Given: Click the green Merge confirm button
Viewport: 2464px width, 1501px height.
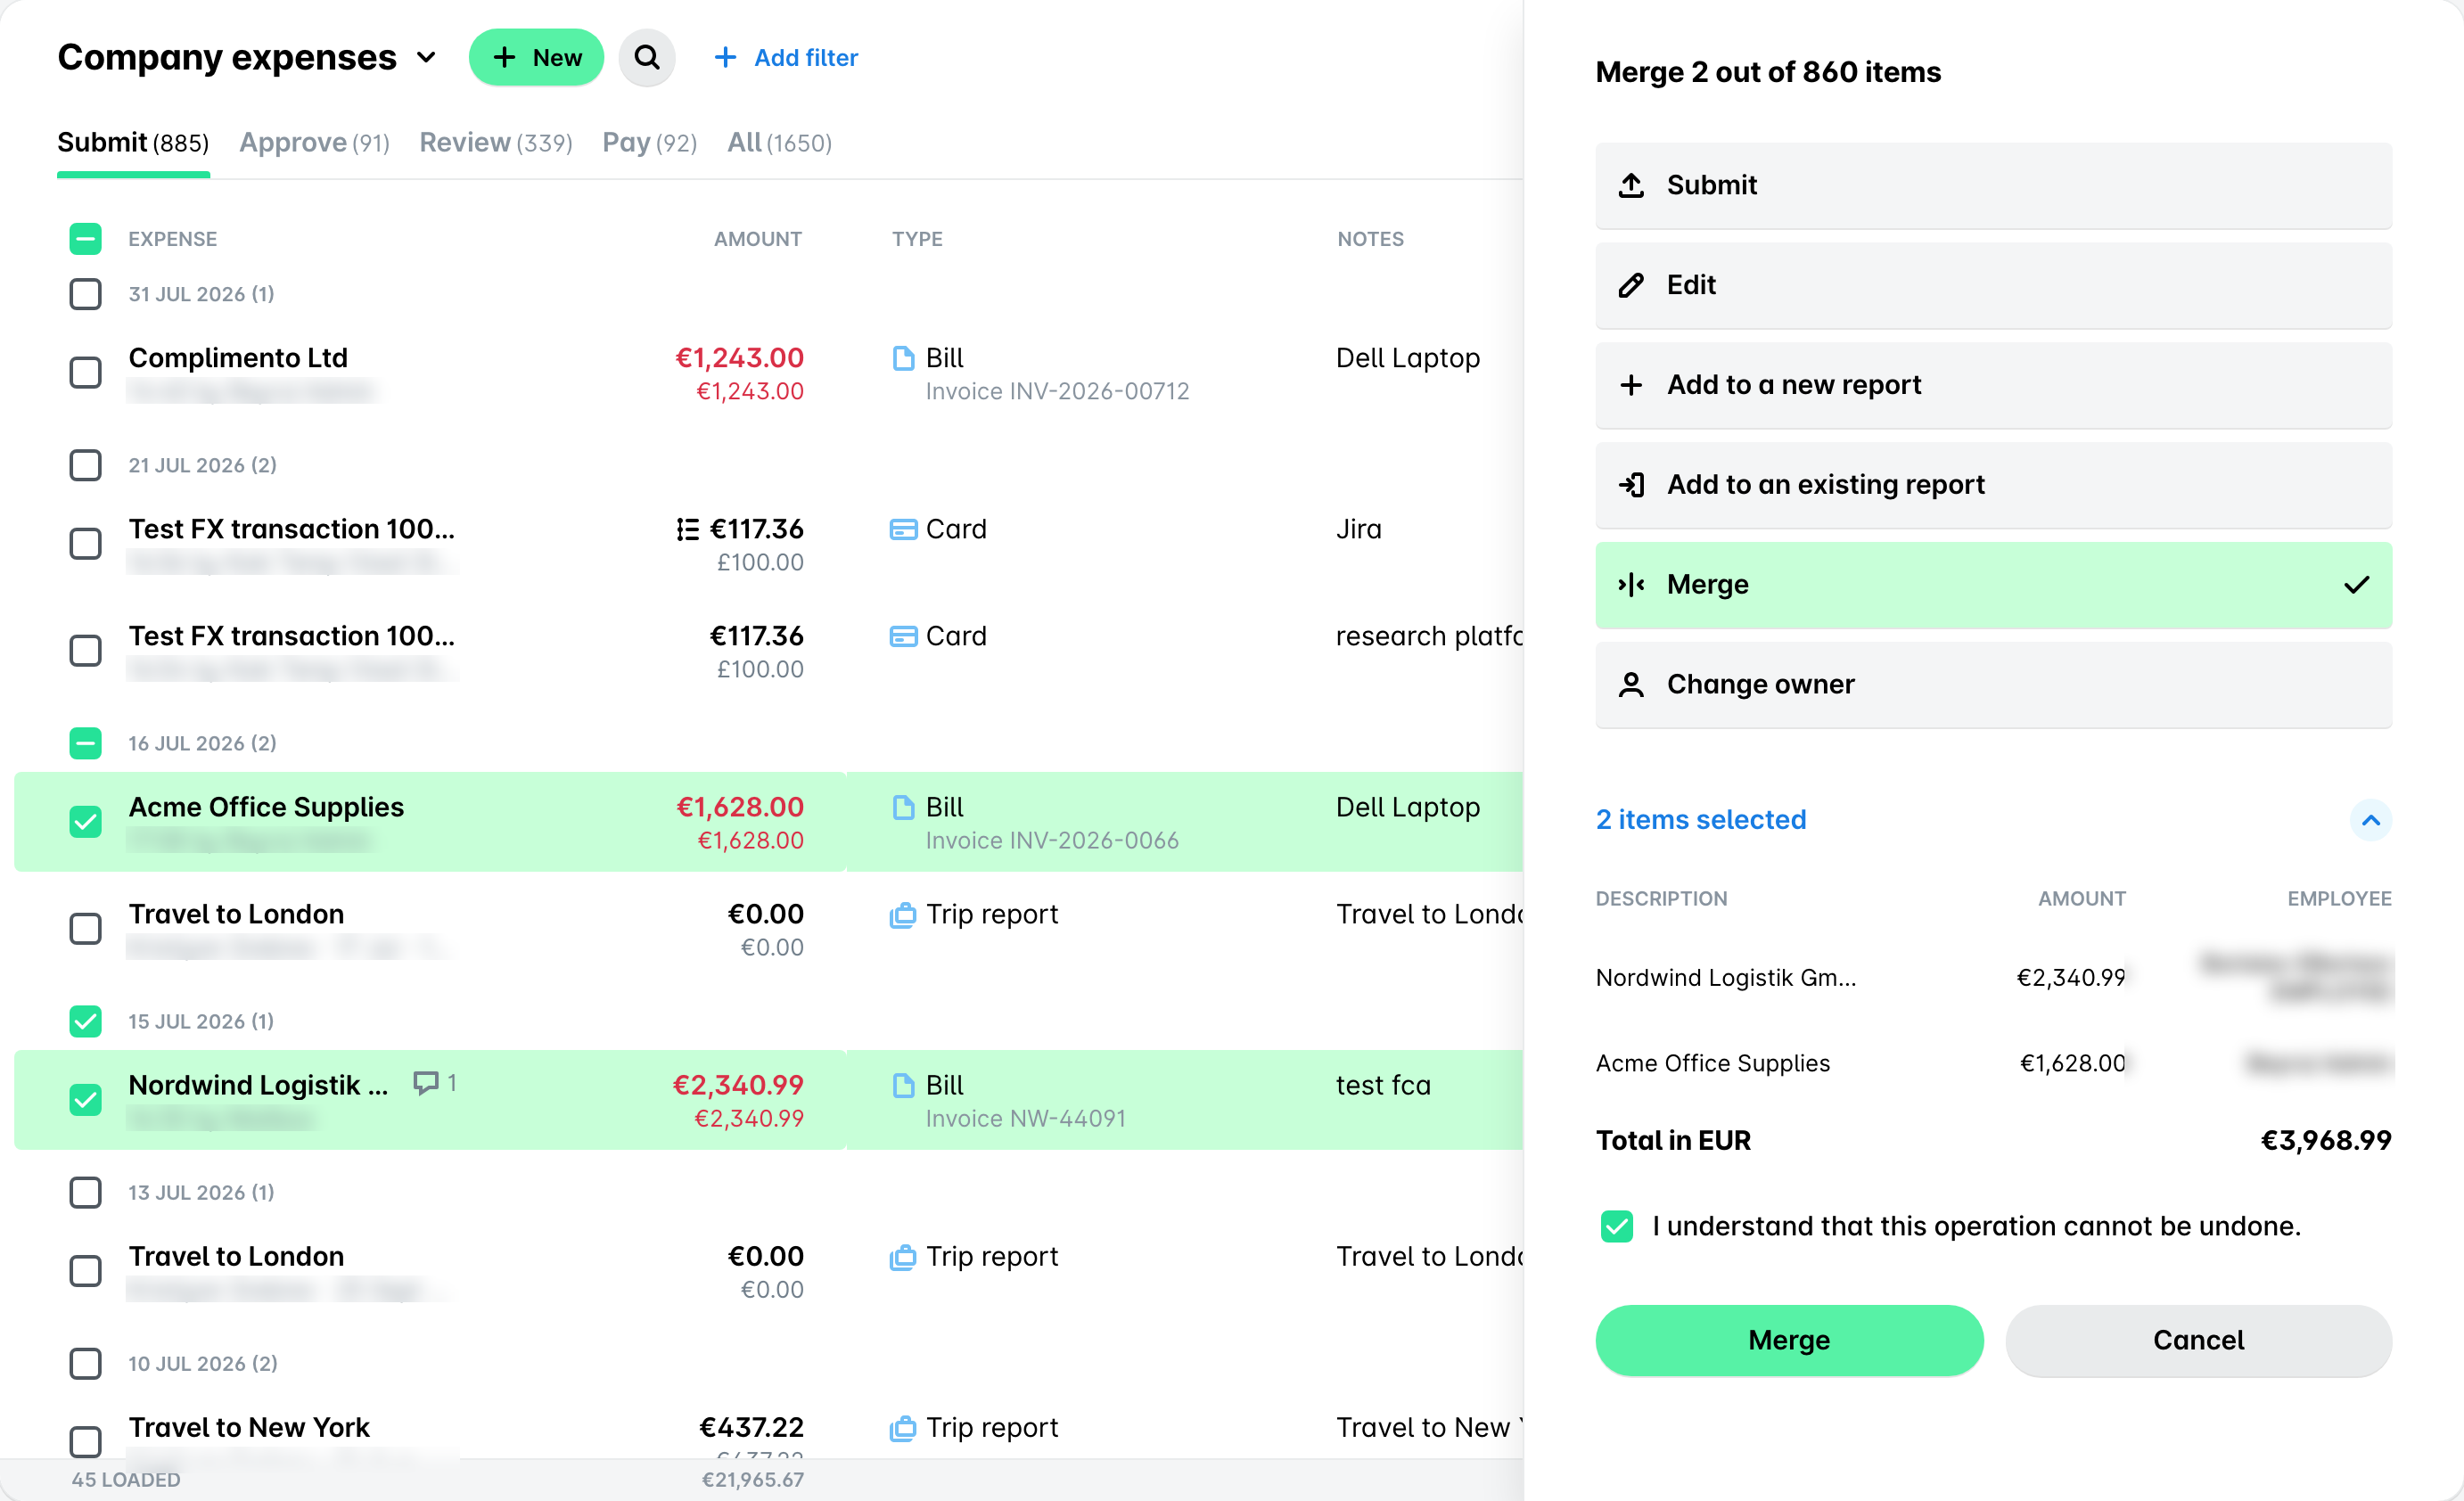Looking at the screenshot, I should [1789, 1340].
